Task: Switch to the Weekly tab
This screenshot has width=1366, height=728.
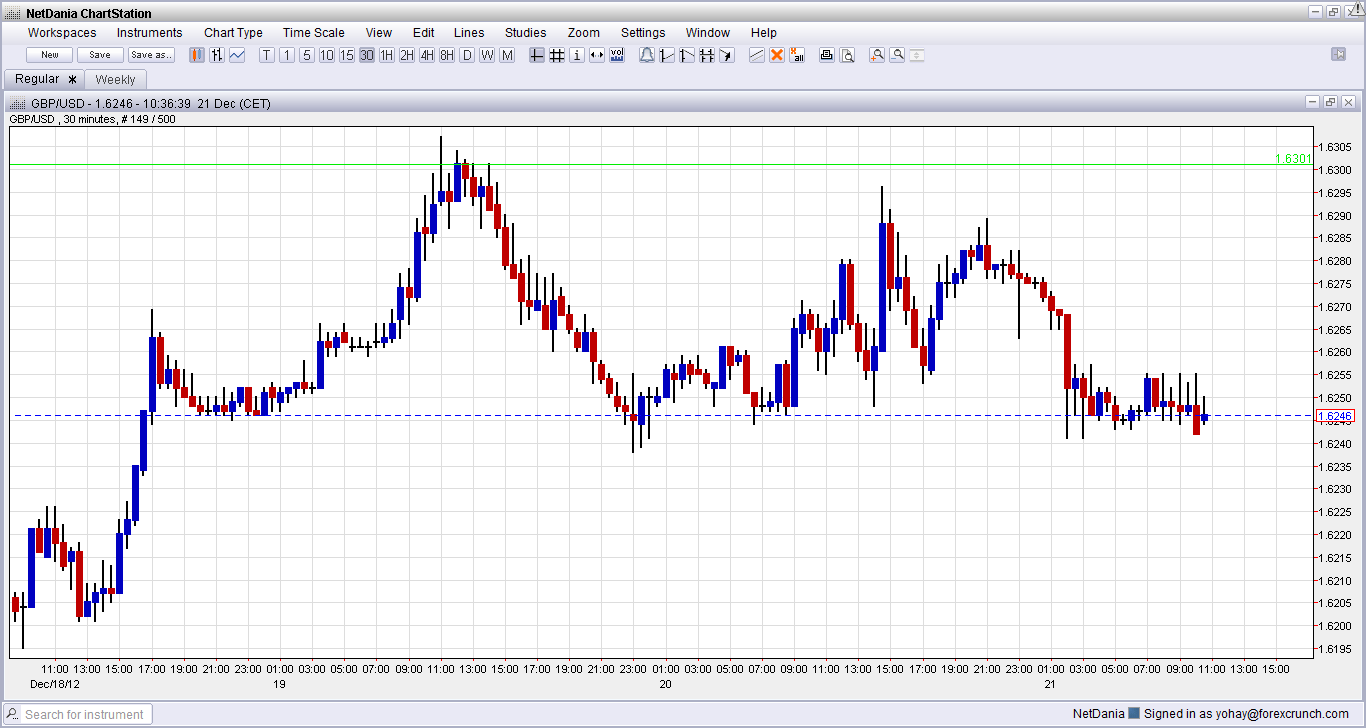Action: coord(115,79)
